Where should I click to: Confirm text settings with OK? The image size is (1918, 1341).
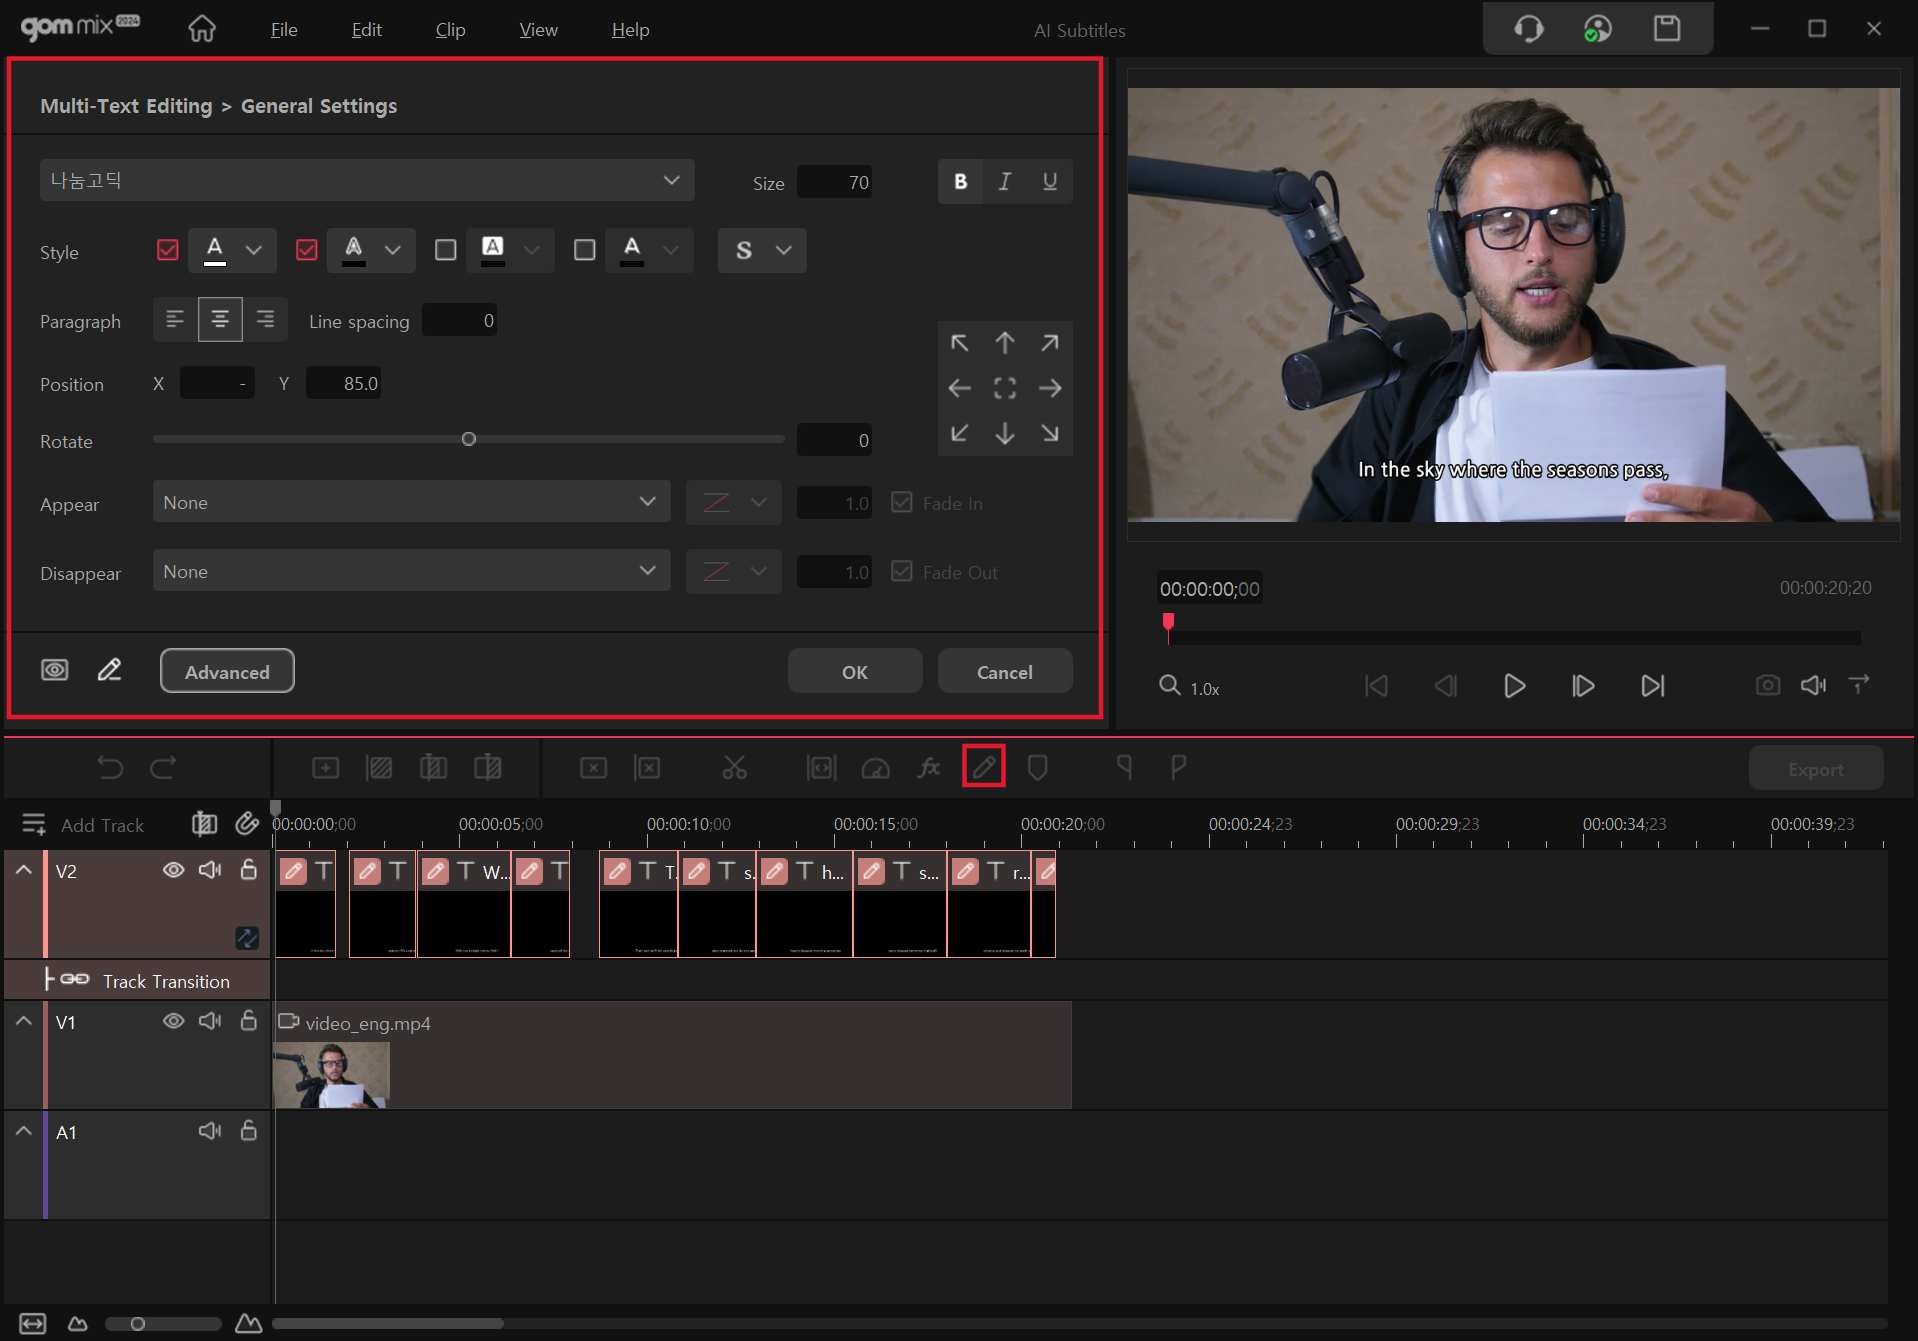coord(854,671)
